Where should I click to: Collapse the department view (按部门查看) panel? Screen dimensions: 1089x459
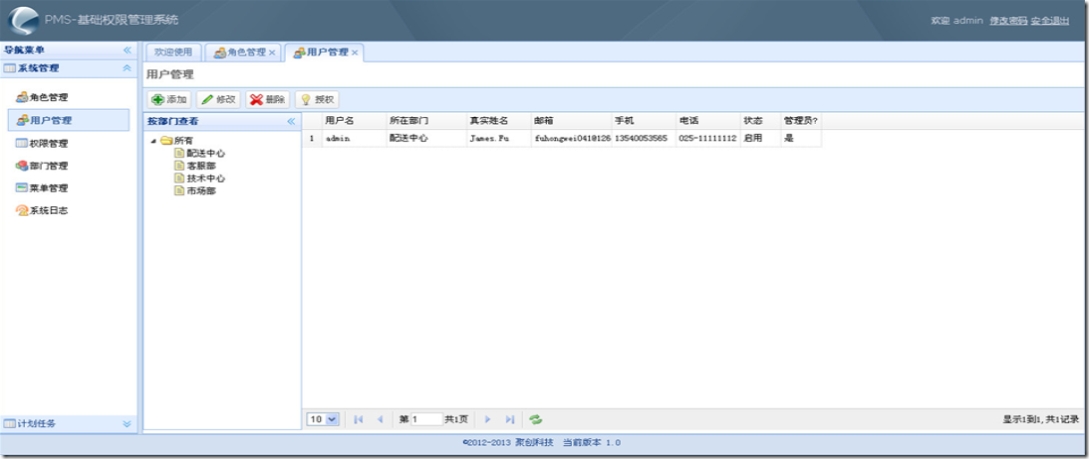point(291,121)
